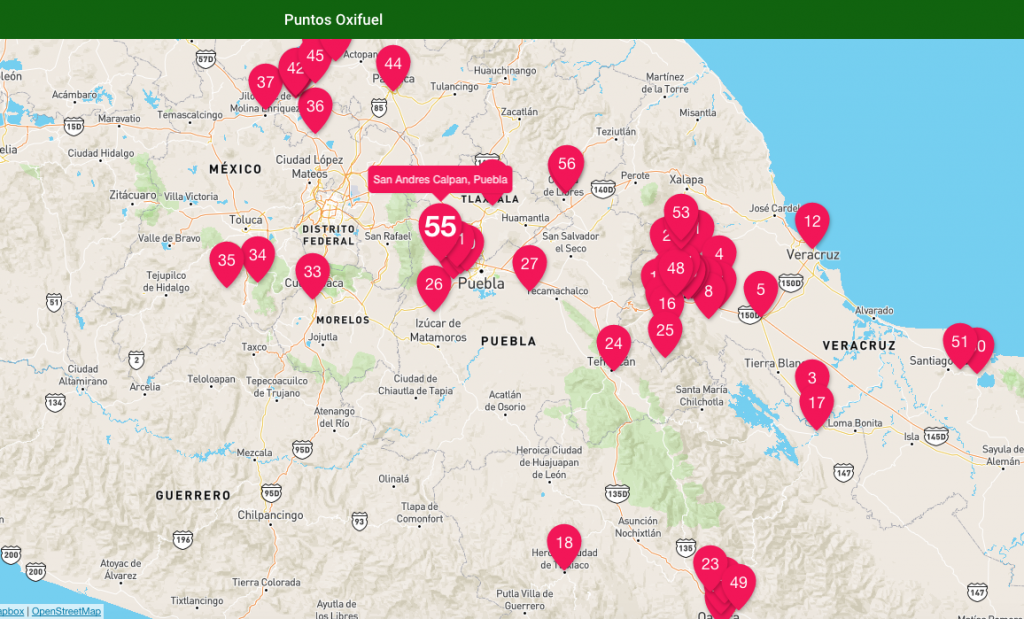This screenshot has height=619, width=1024.
Task: Open map marker 51
Action: point(959,345)
